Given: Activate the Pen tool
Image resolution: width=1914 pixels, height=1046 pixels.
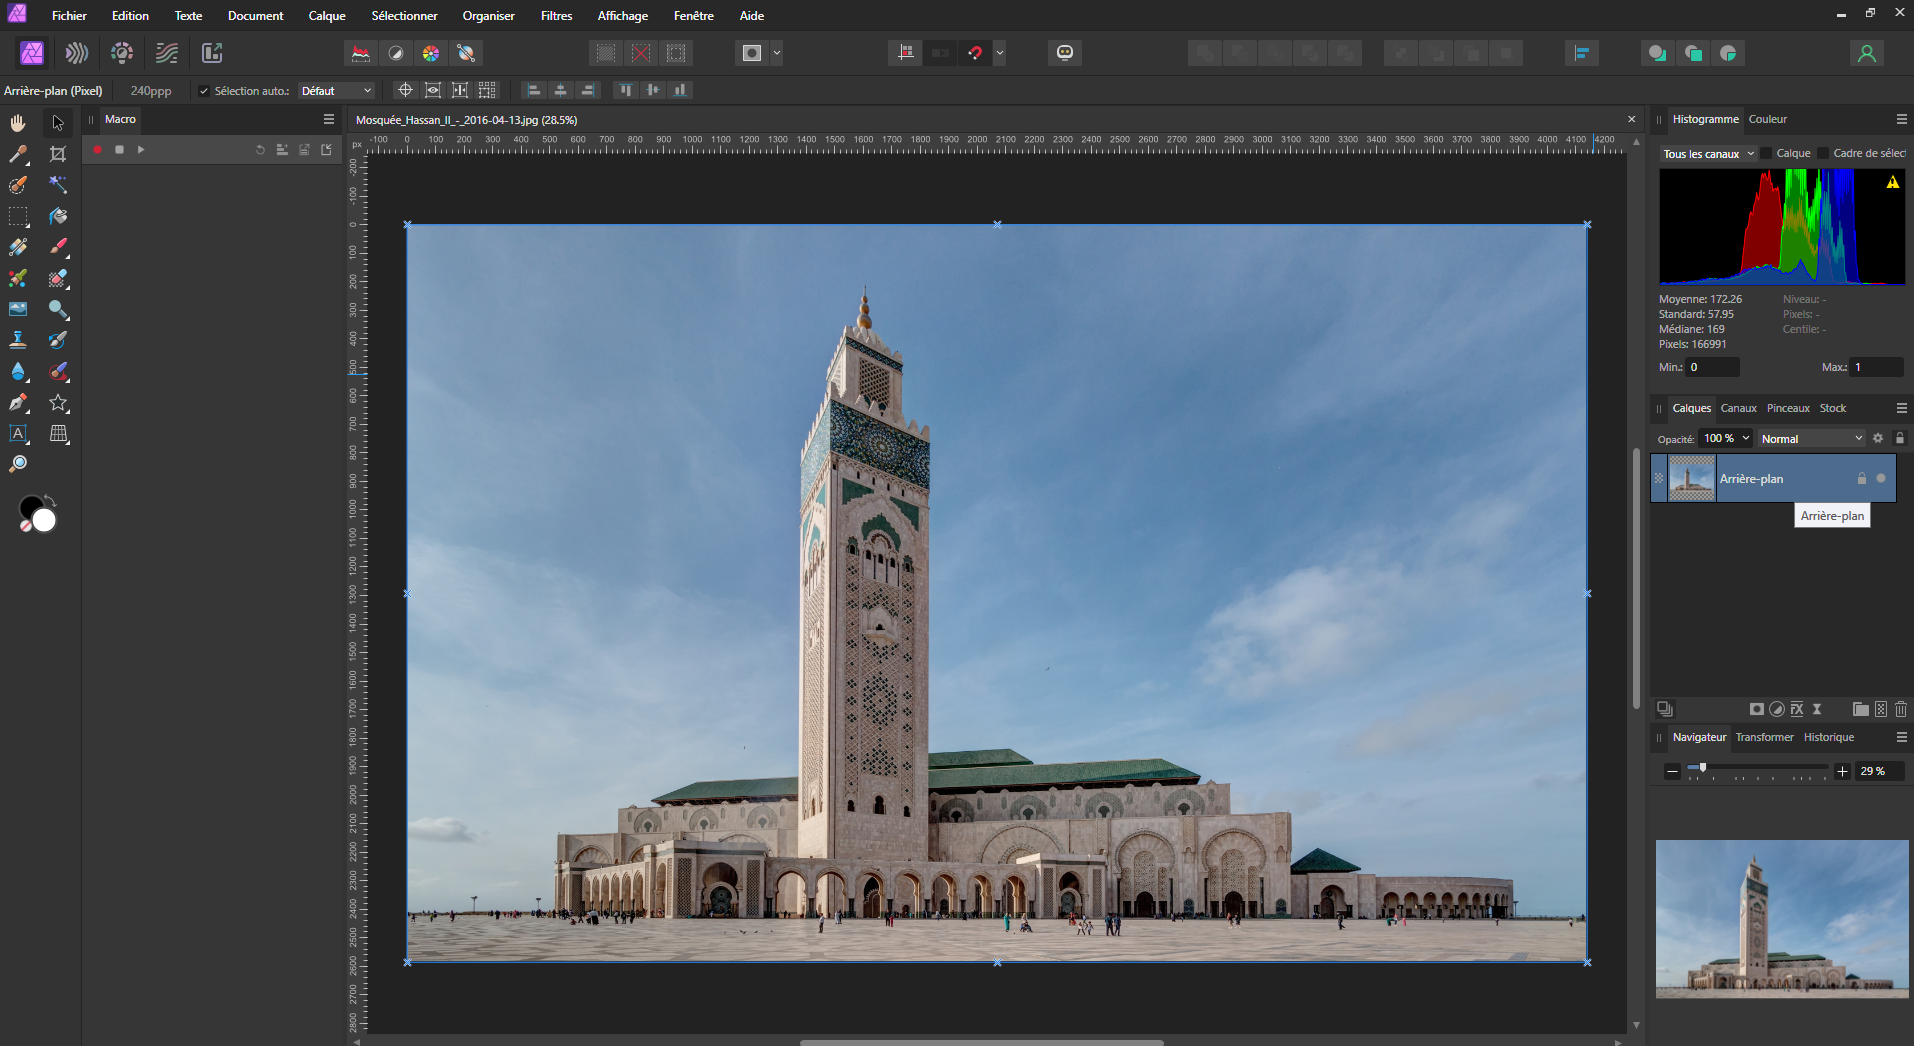Looking at the screenshot, I should pyautogui.click(x=18, y=402).
